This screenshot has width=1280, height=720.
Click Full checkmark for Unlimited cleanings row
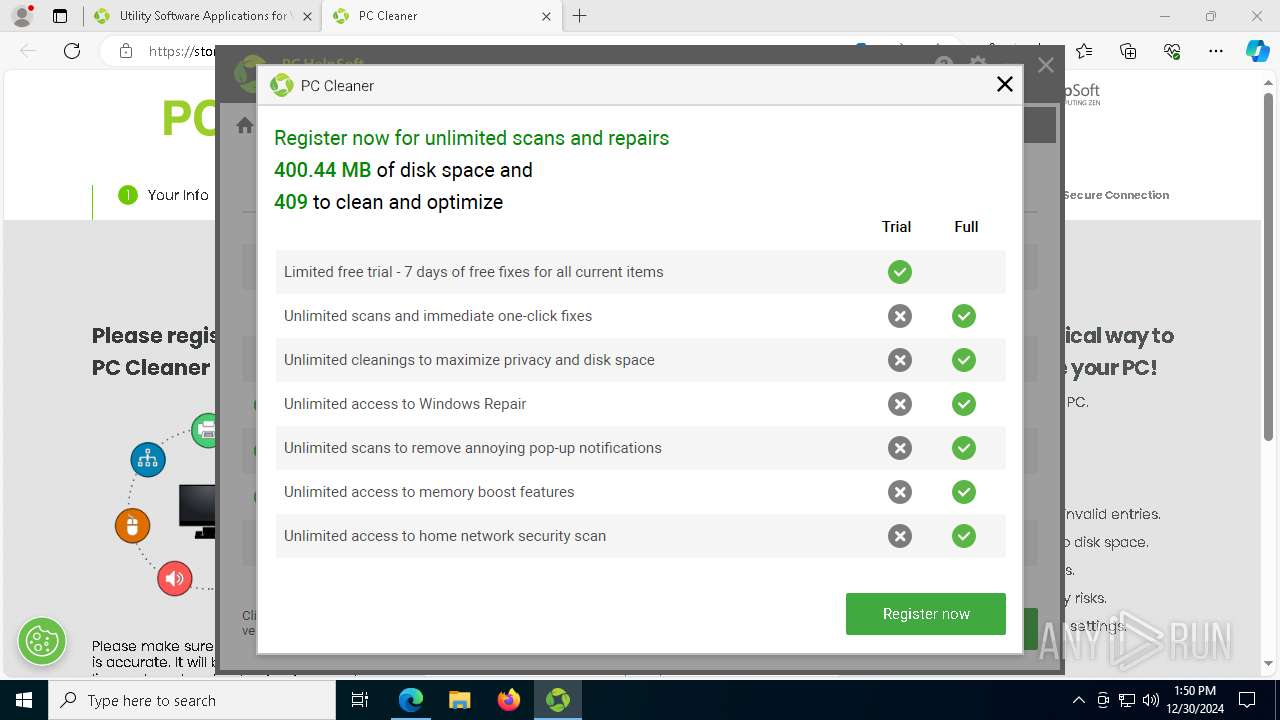[x=964, y=360]
